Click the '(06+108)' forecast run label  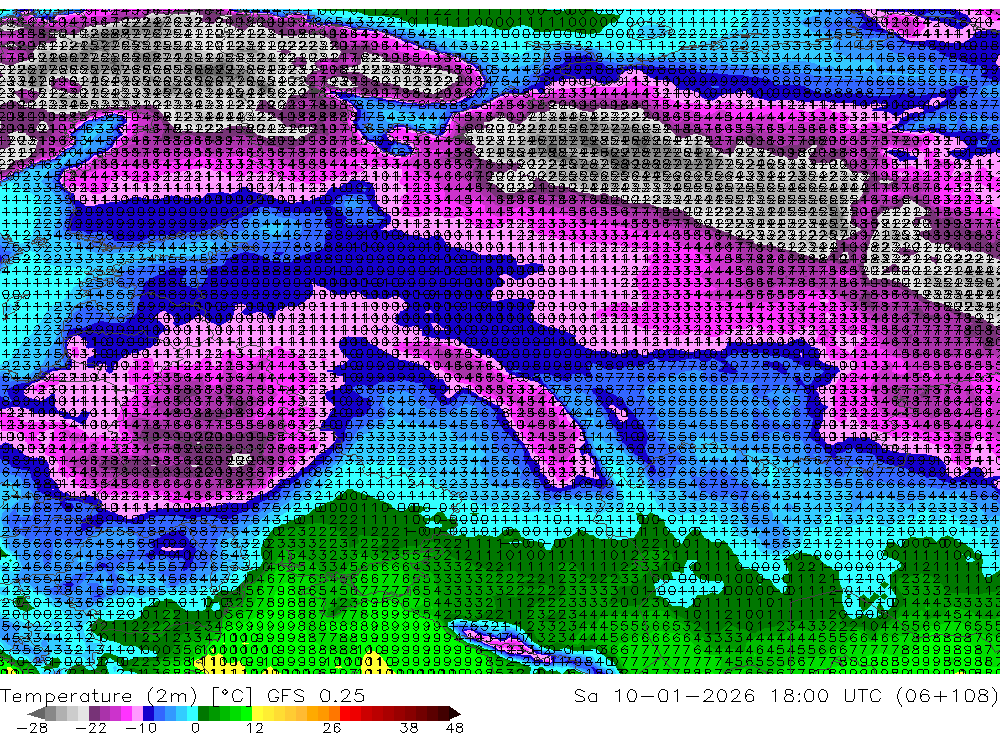947,695
